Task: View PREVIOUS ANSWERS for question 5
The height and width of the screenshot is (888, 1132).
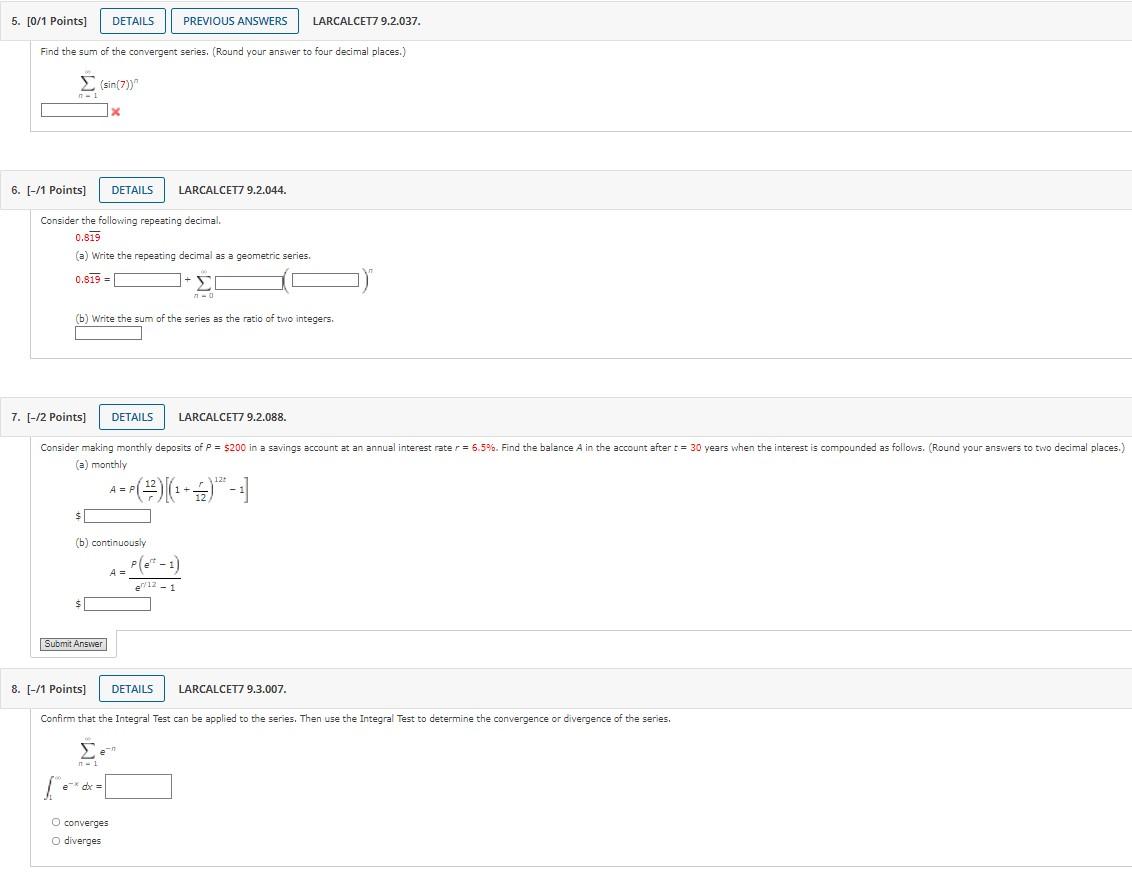Action: pyautogui.click(x=235, y=21)
